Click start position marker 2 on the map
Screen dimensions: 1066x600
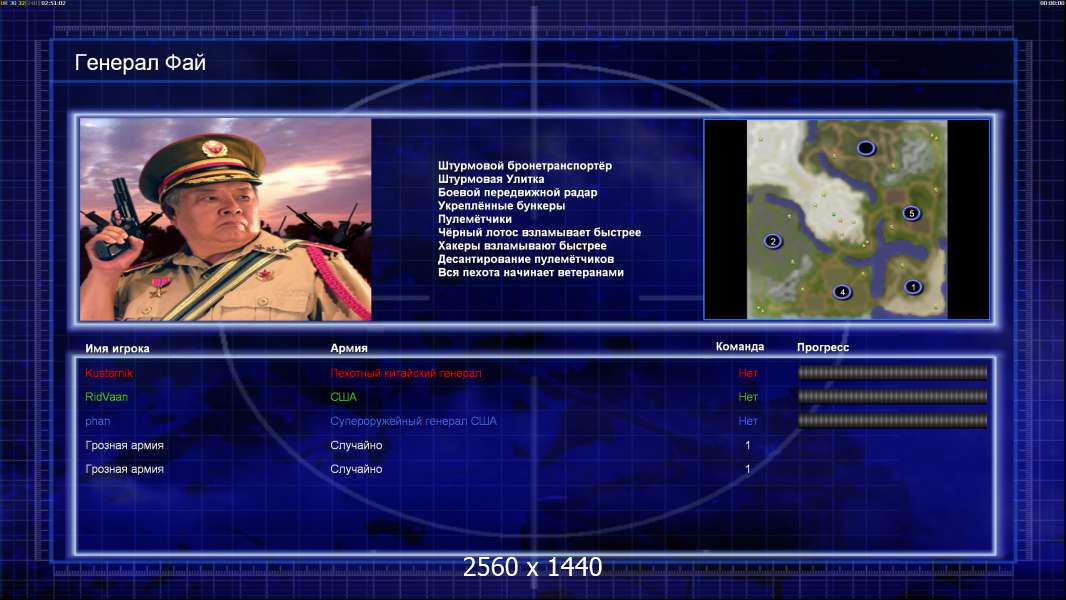coord(772,241)
